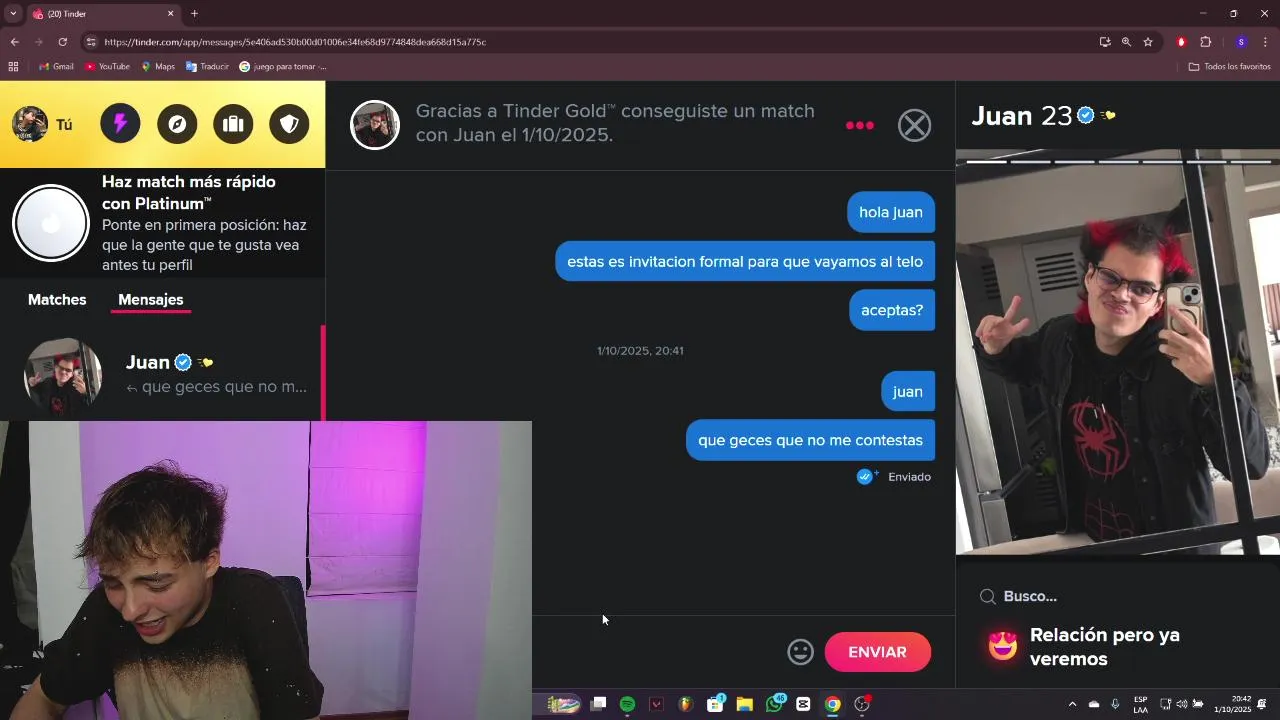This screenshot has height=720, width=1280.
Task: Click the Platinum promotion circle icon
Action: tap(51, 223)
